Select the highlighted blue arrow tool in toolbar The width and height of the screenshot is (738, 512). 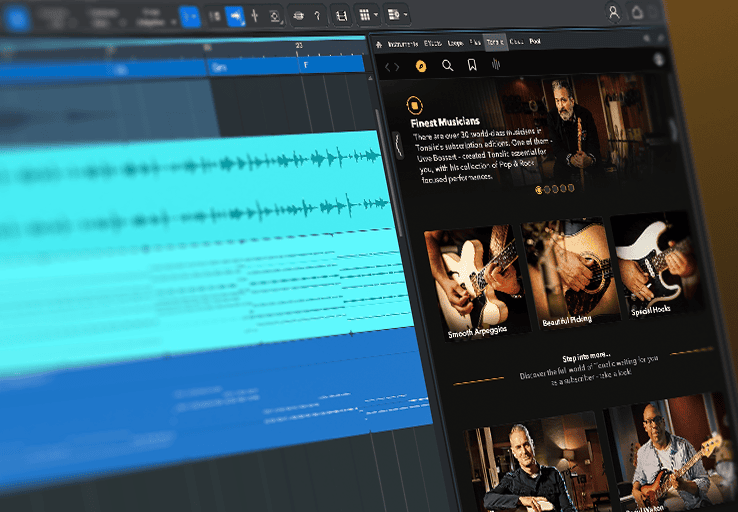[233, 15]
